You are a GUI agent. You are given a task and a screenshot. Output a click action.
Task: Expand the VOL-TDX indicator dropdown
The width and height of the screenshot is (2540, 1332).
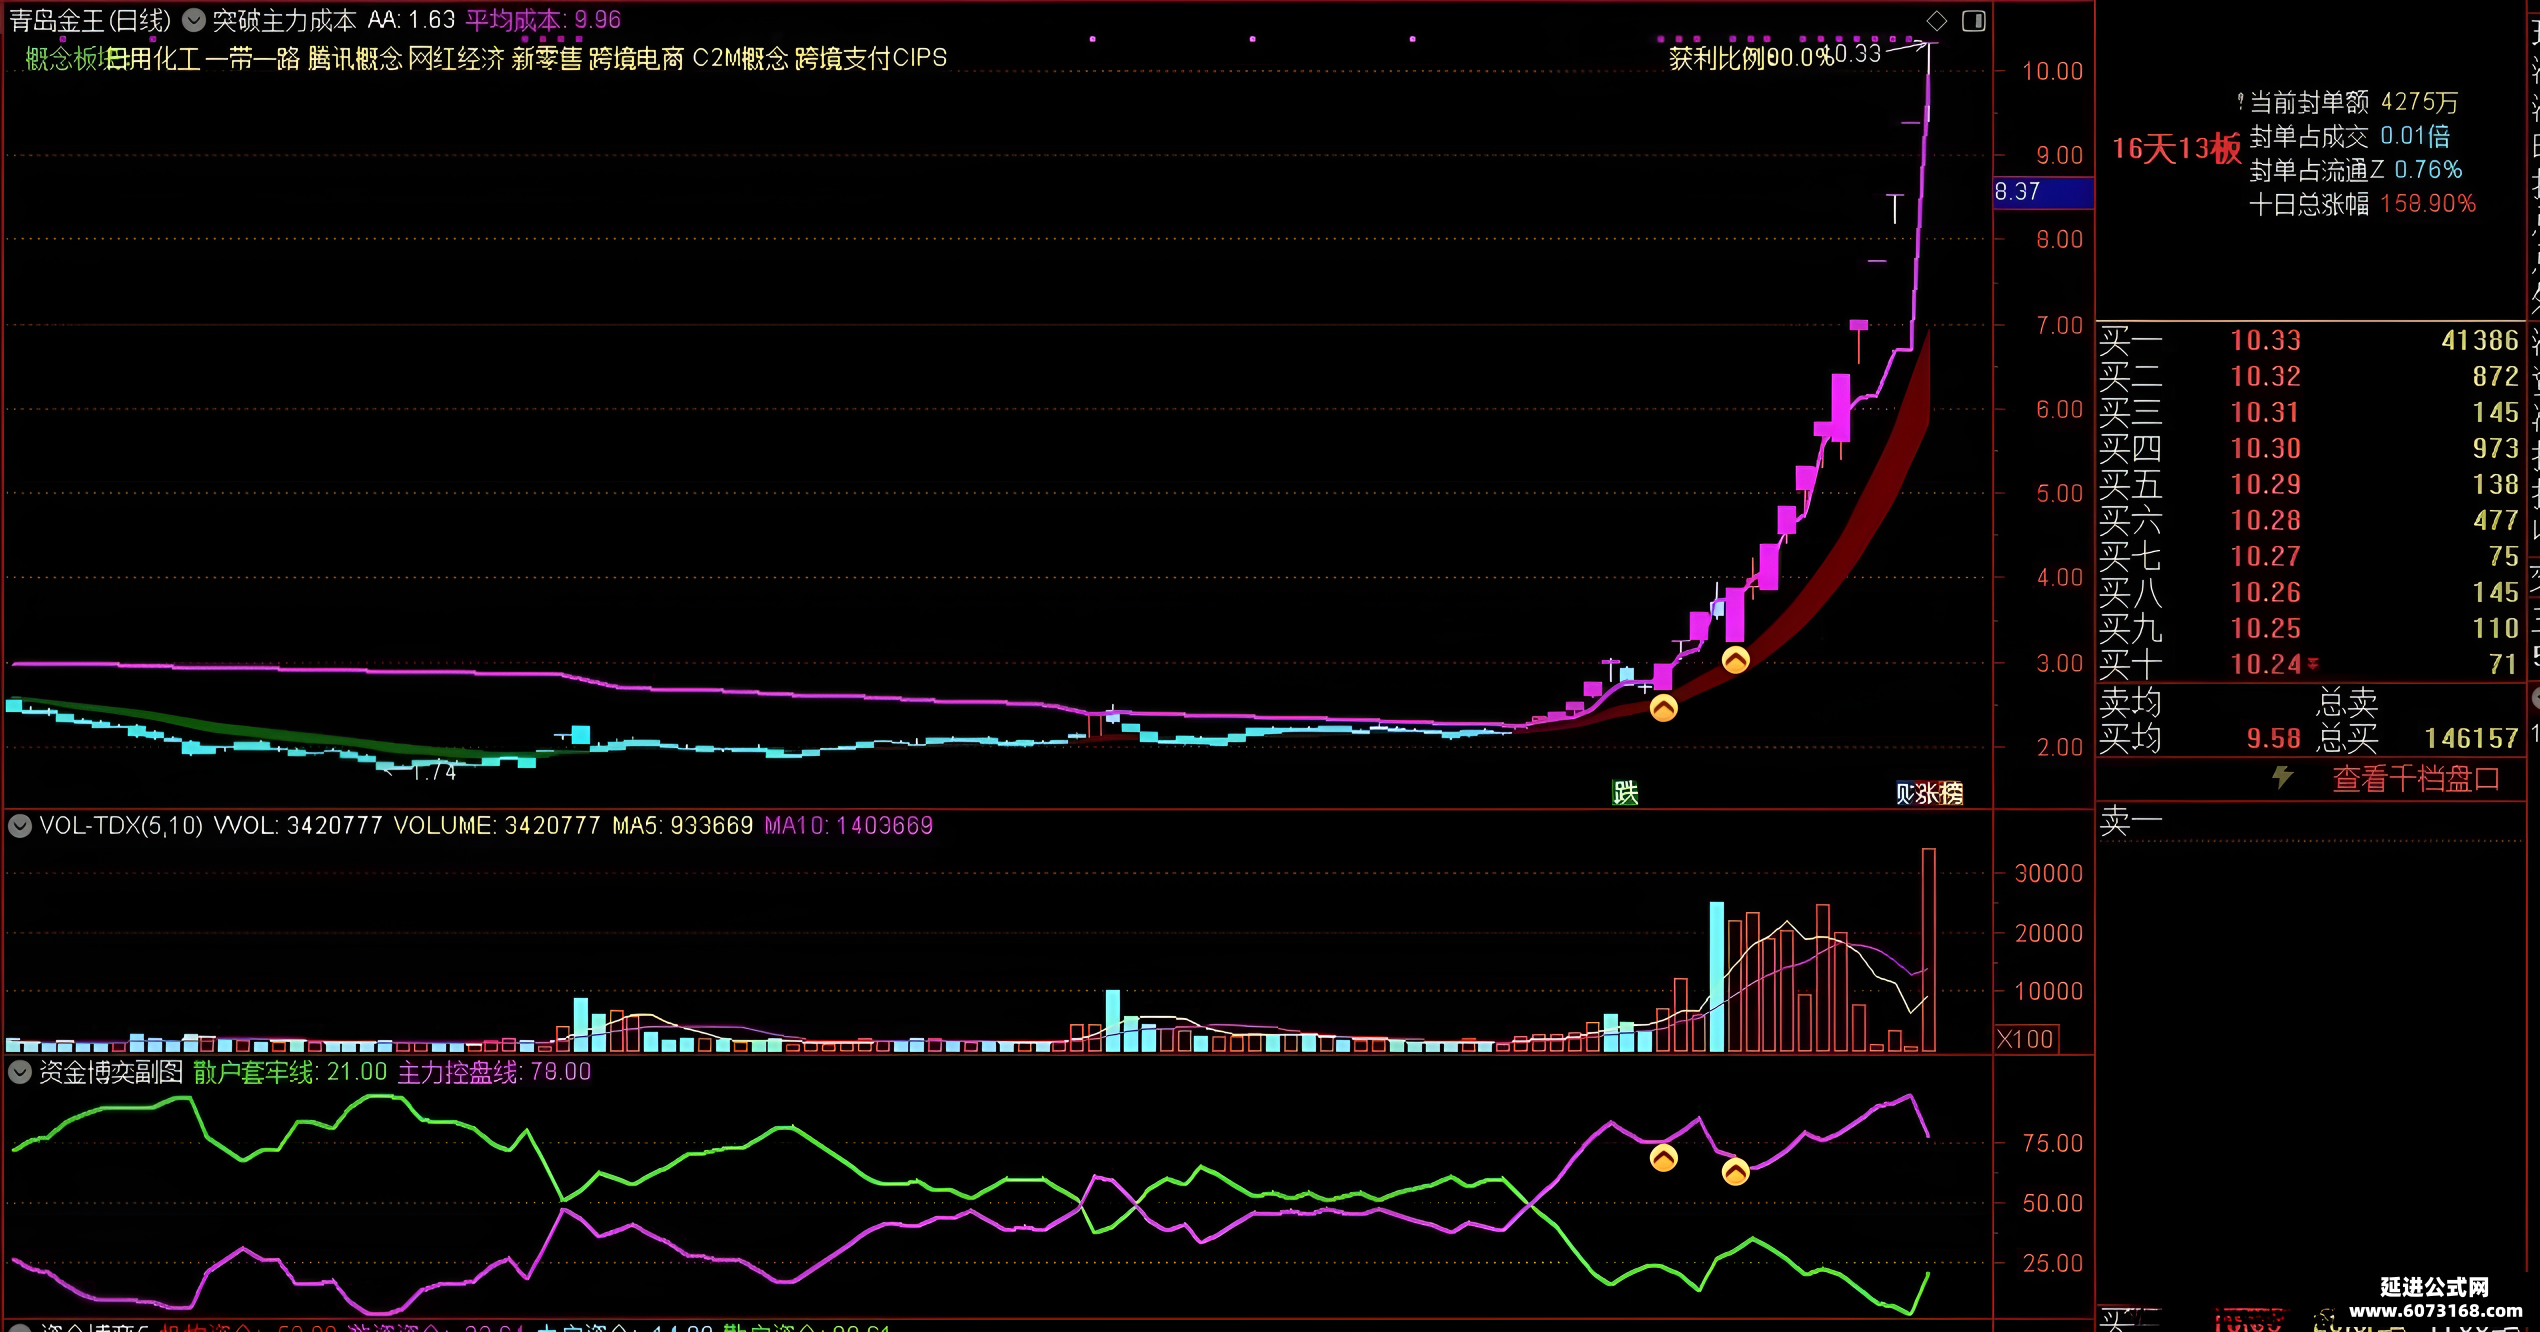point(20,826)
